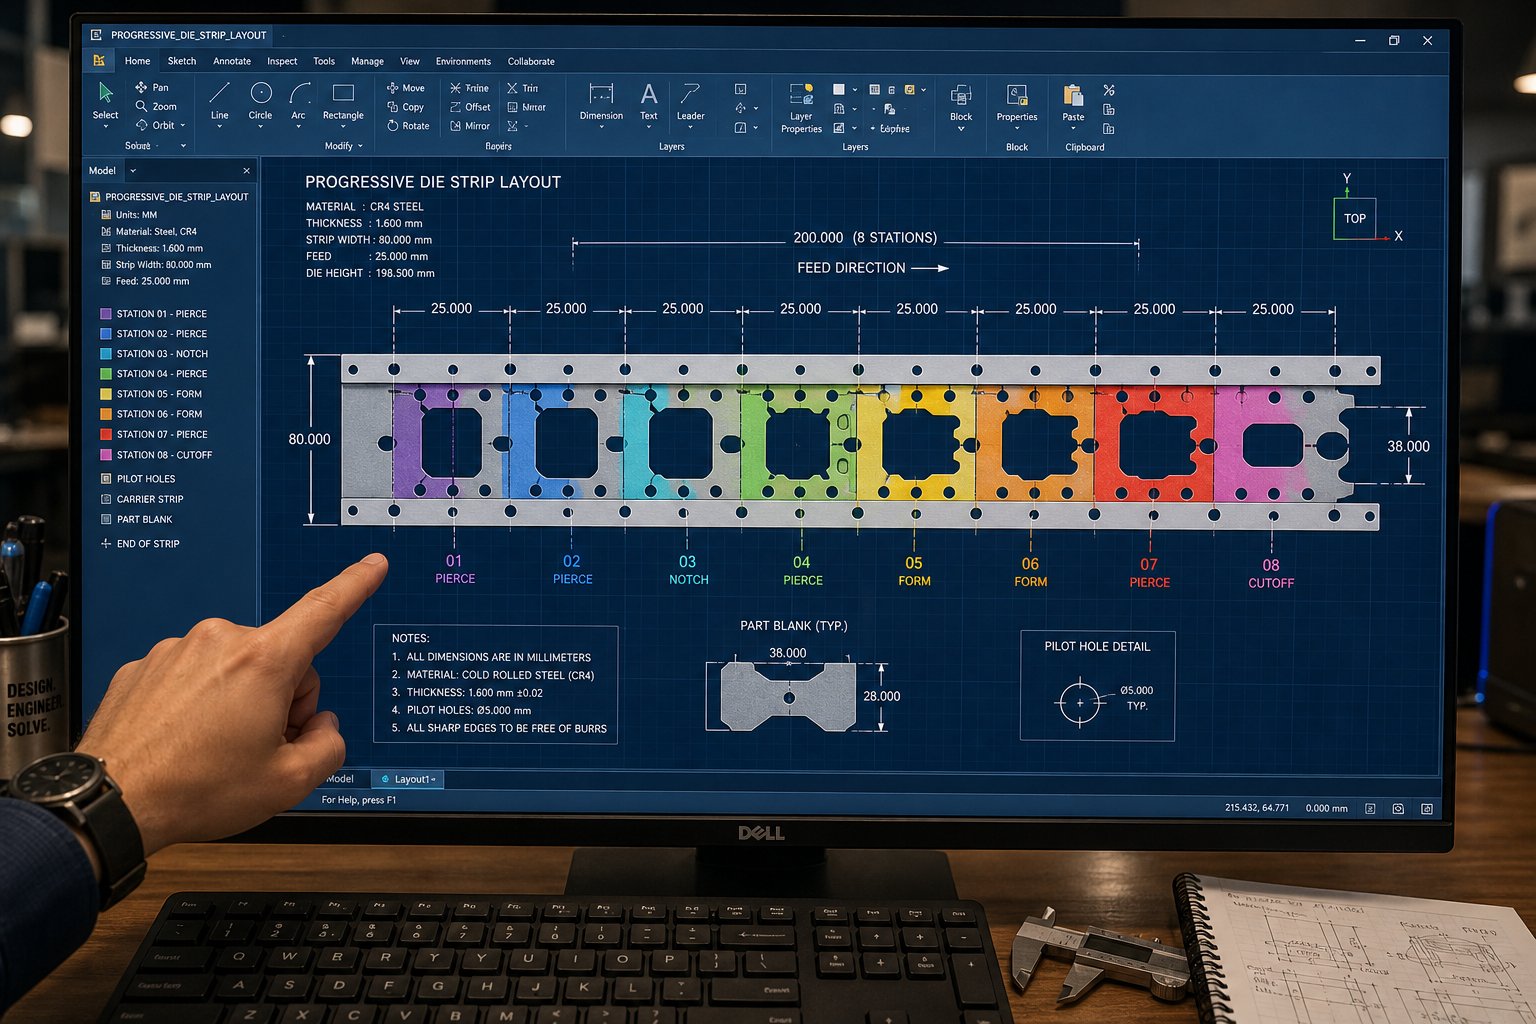The image size is (1536, 1024).
Task: Expand the Modify panel dropdown
Action: click(360, 147)
